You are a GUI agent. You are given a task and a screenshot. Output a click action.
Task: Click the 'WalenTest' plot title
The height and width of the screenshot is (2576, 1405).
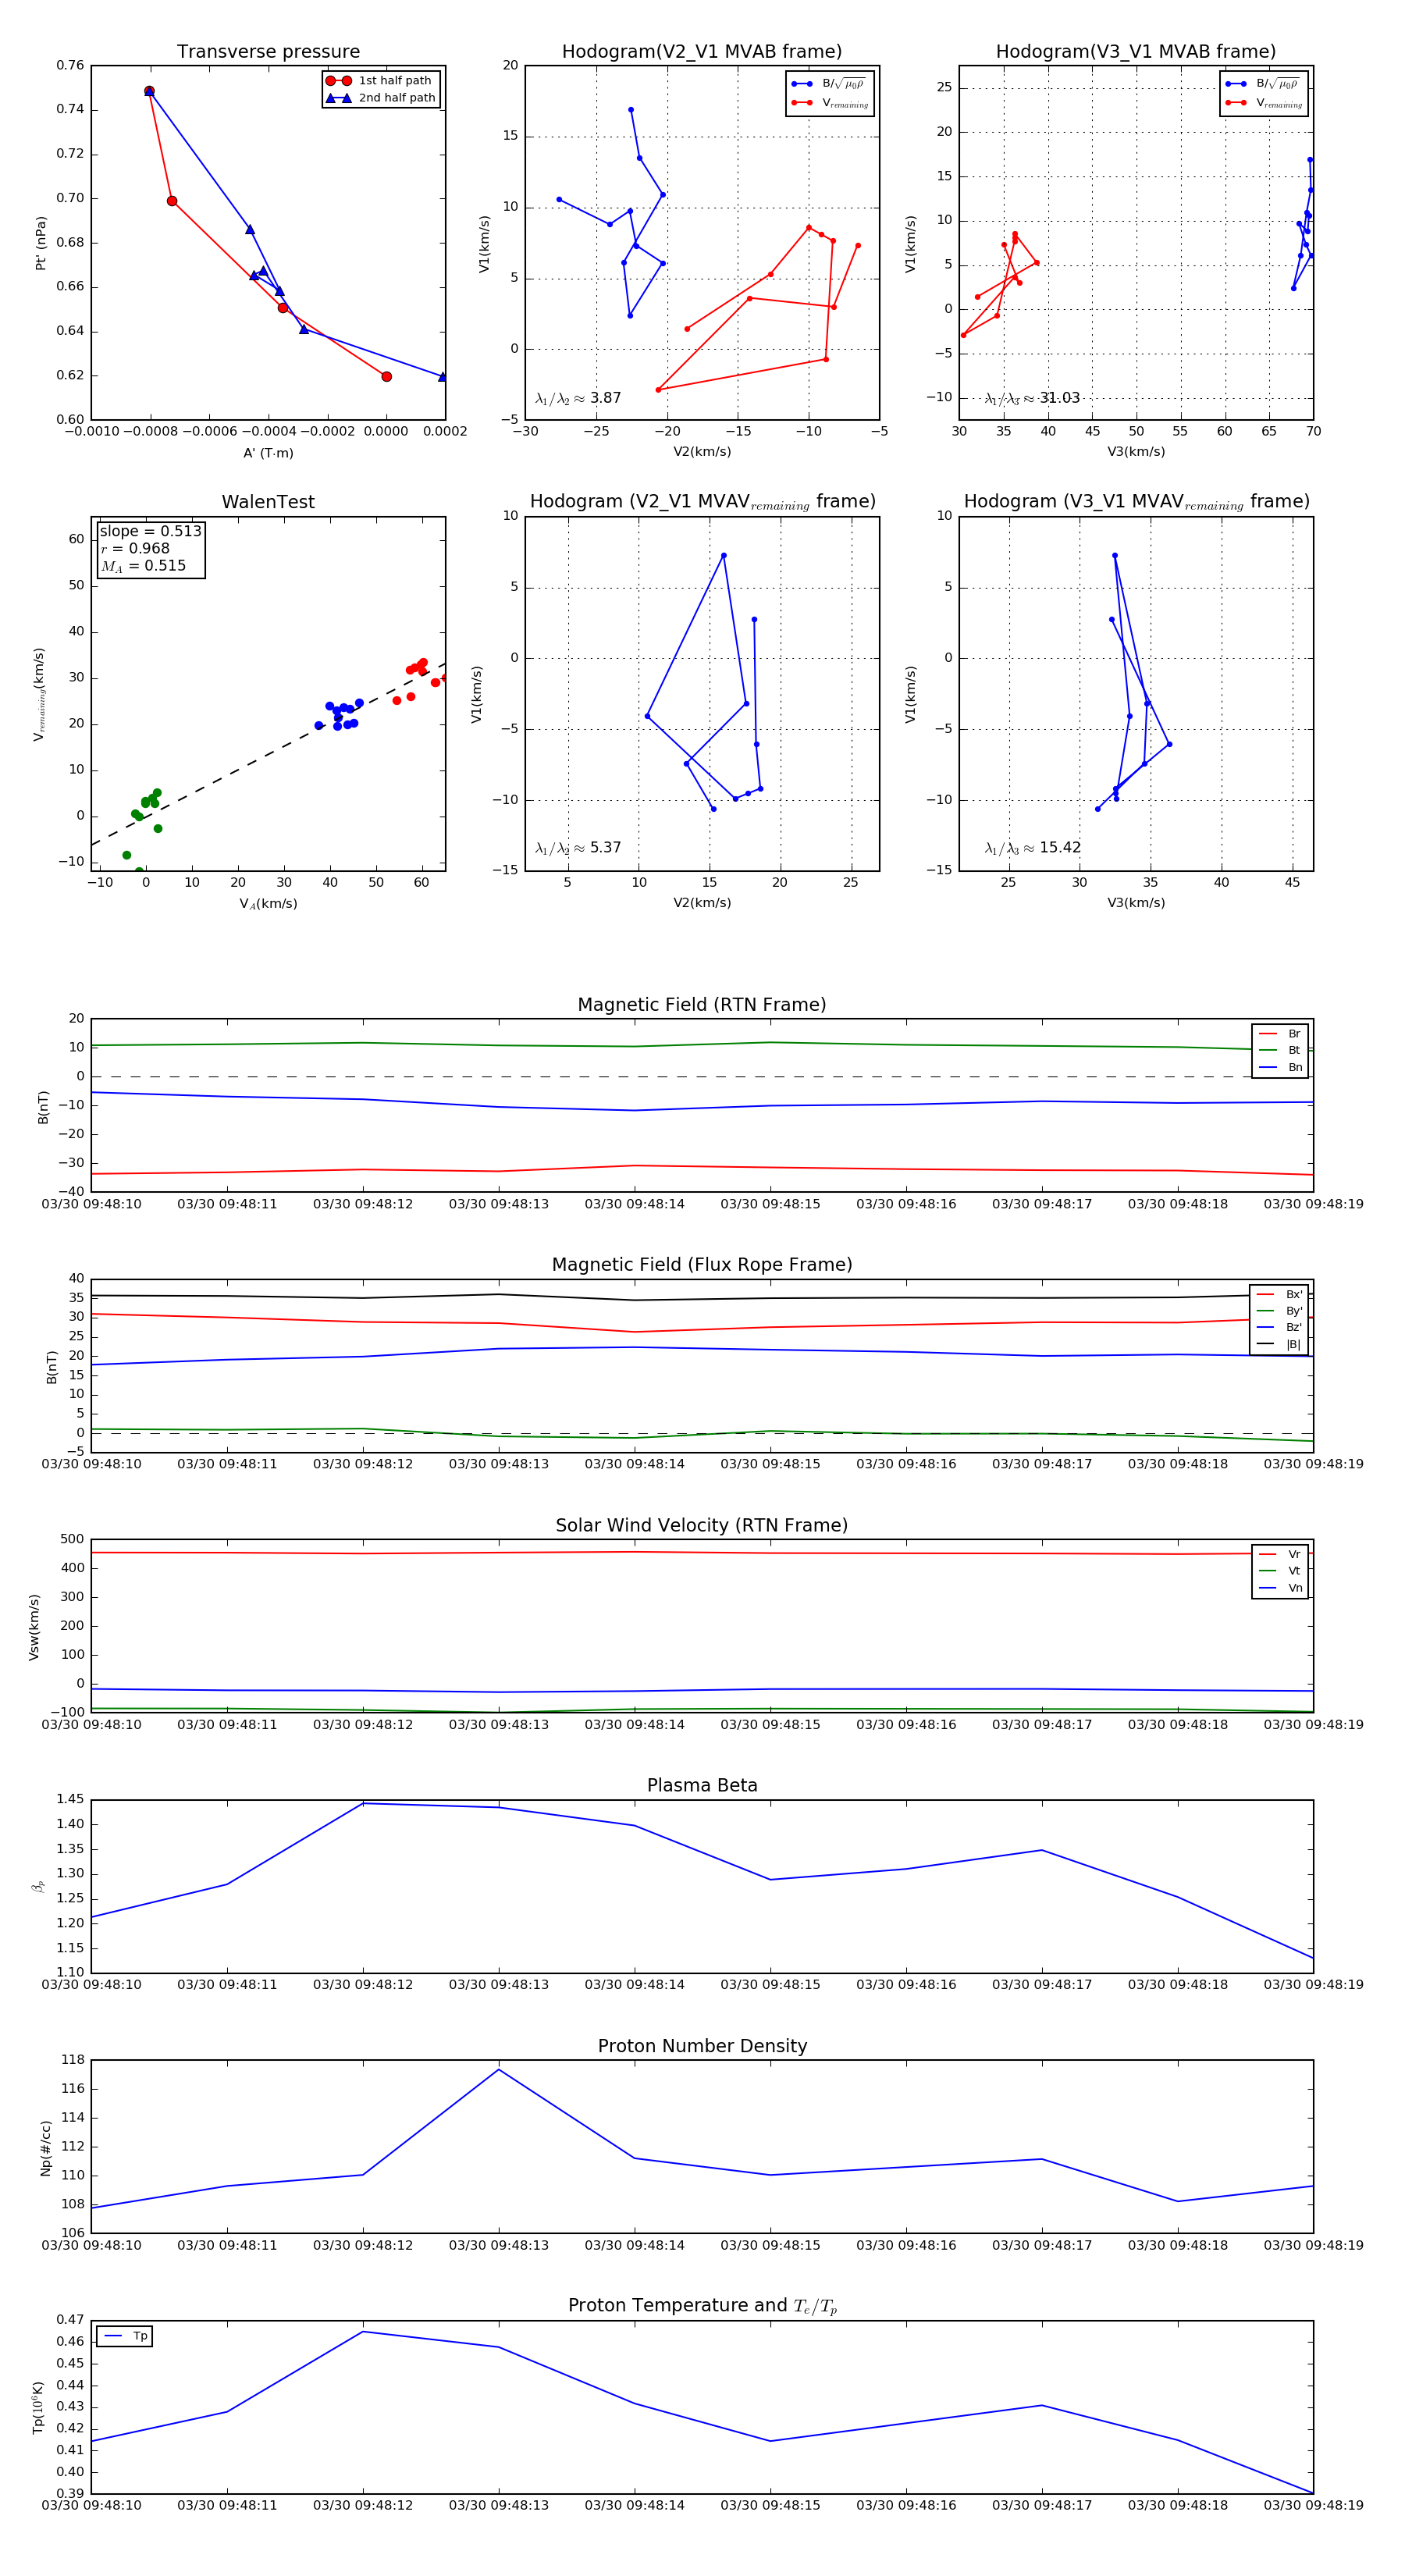(x=268, y=502)
